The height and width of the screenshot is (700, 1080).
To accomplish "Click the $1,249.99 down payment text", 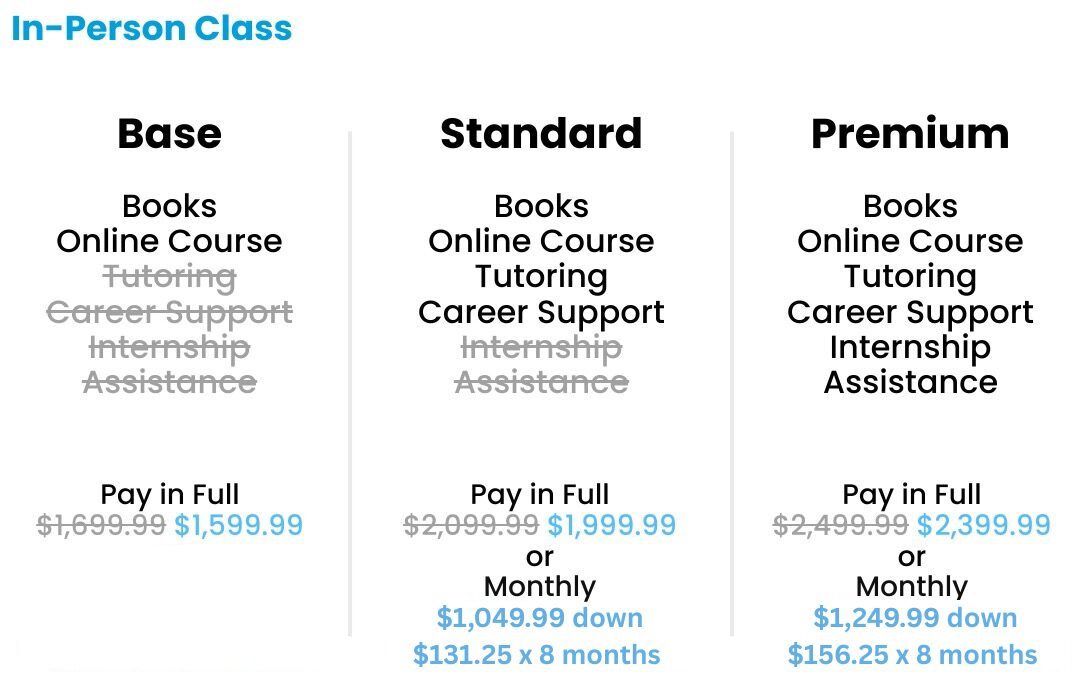I will (x=914, y=618).
